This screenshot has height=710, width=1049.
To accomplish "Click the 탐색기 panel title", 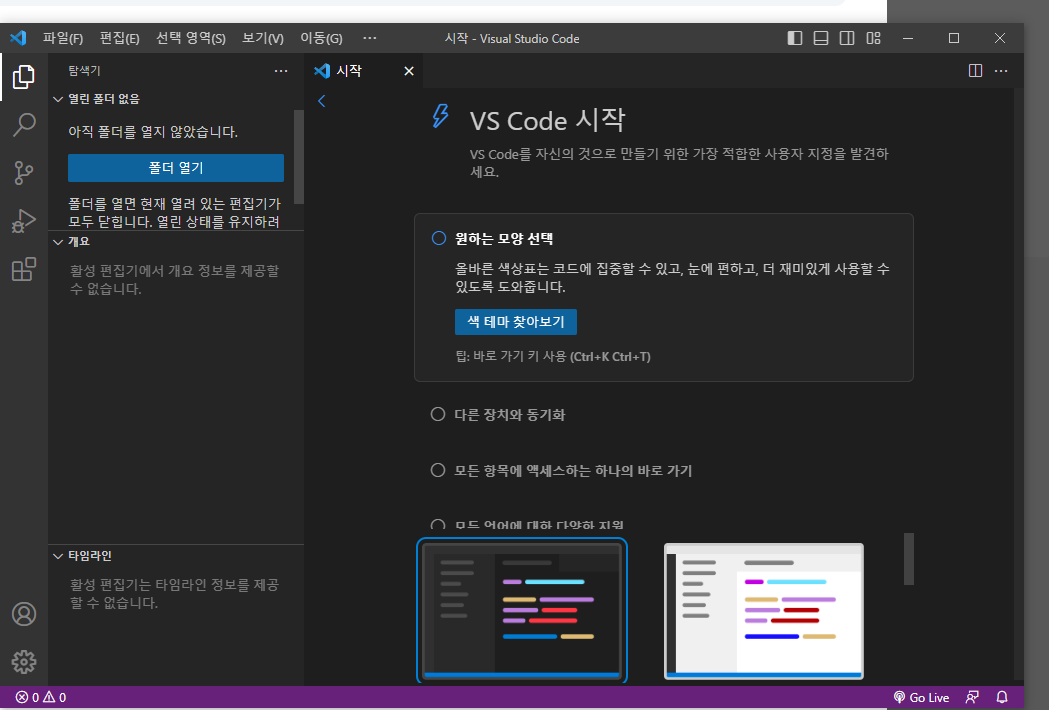I will point(84,70).
